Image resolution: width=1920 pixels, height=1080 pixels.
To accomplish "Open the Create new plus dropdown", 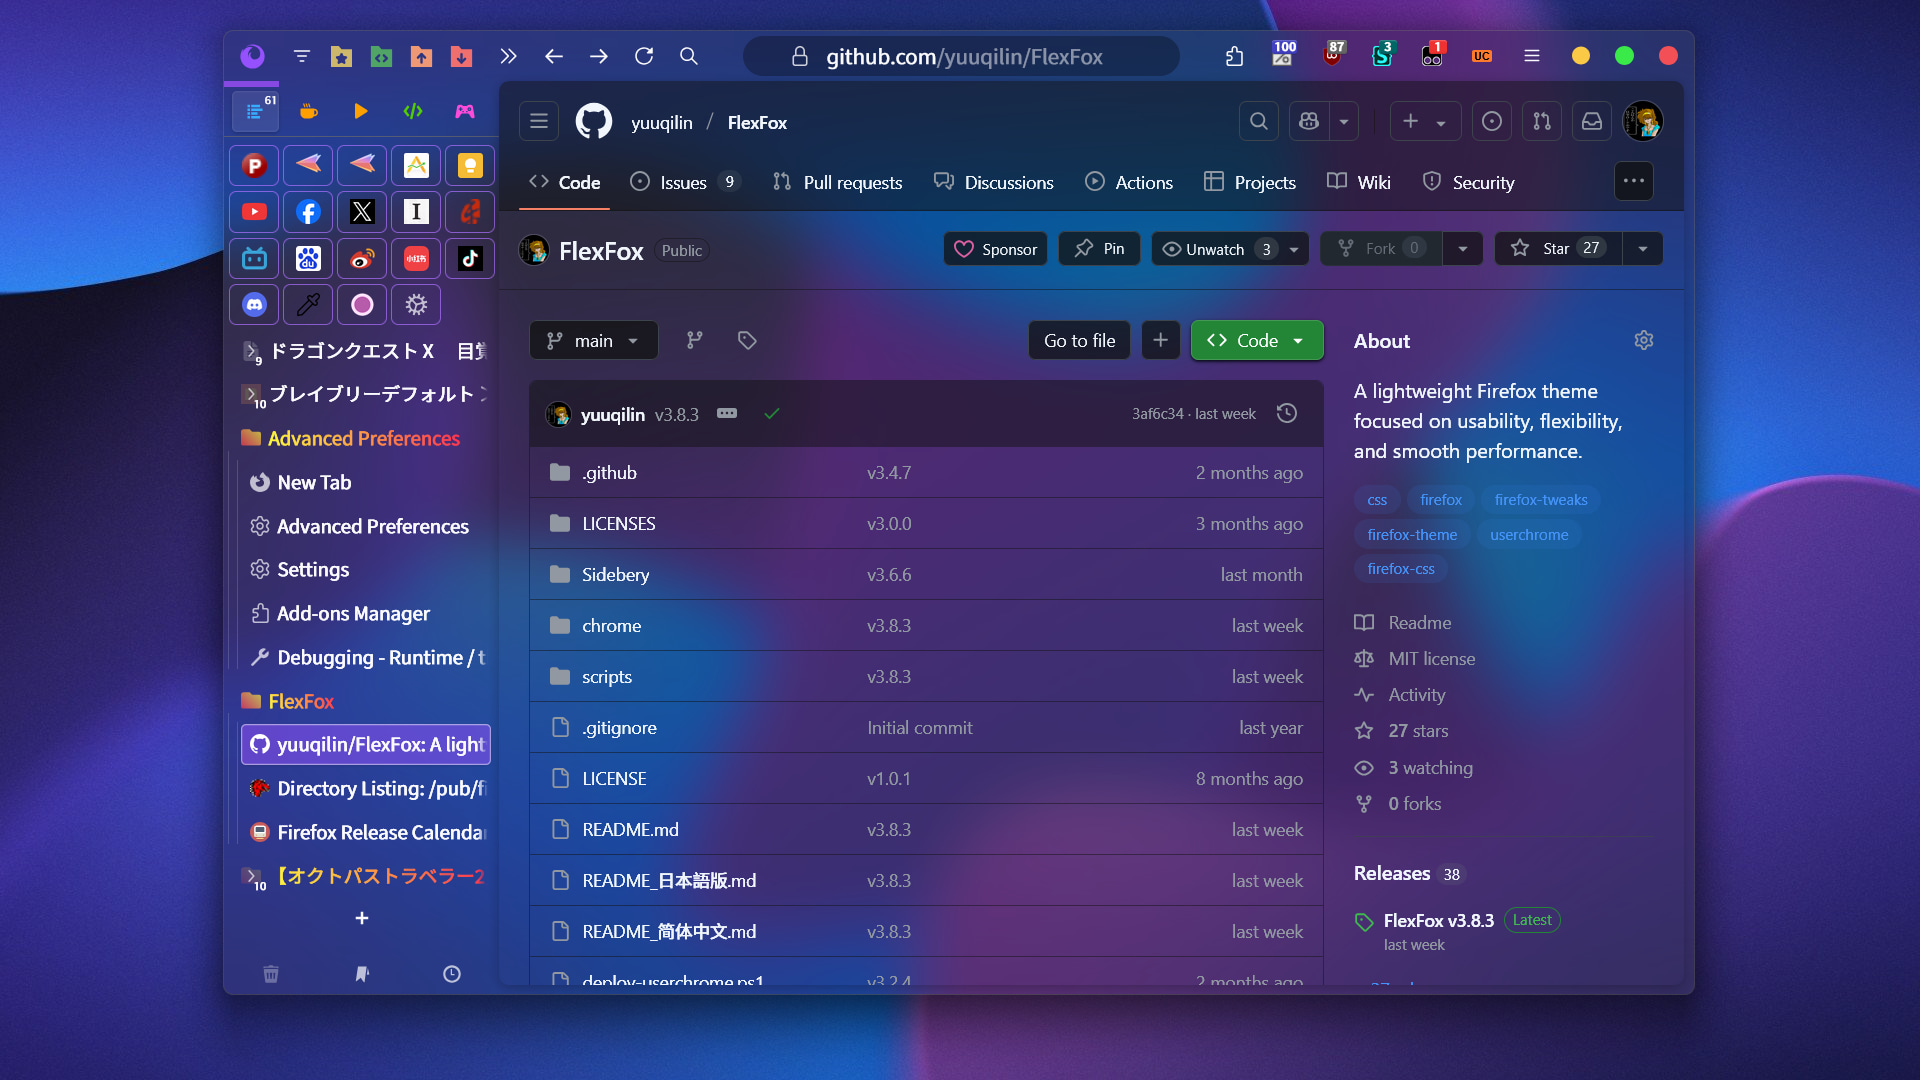I will pos(1425,121).
